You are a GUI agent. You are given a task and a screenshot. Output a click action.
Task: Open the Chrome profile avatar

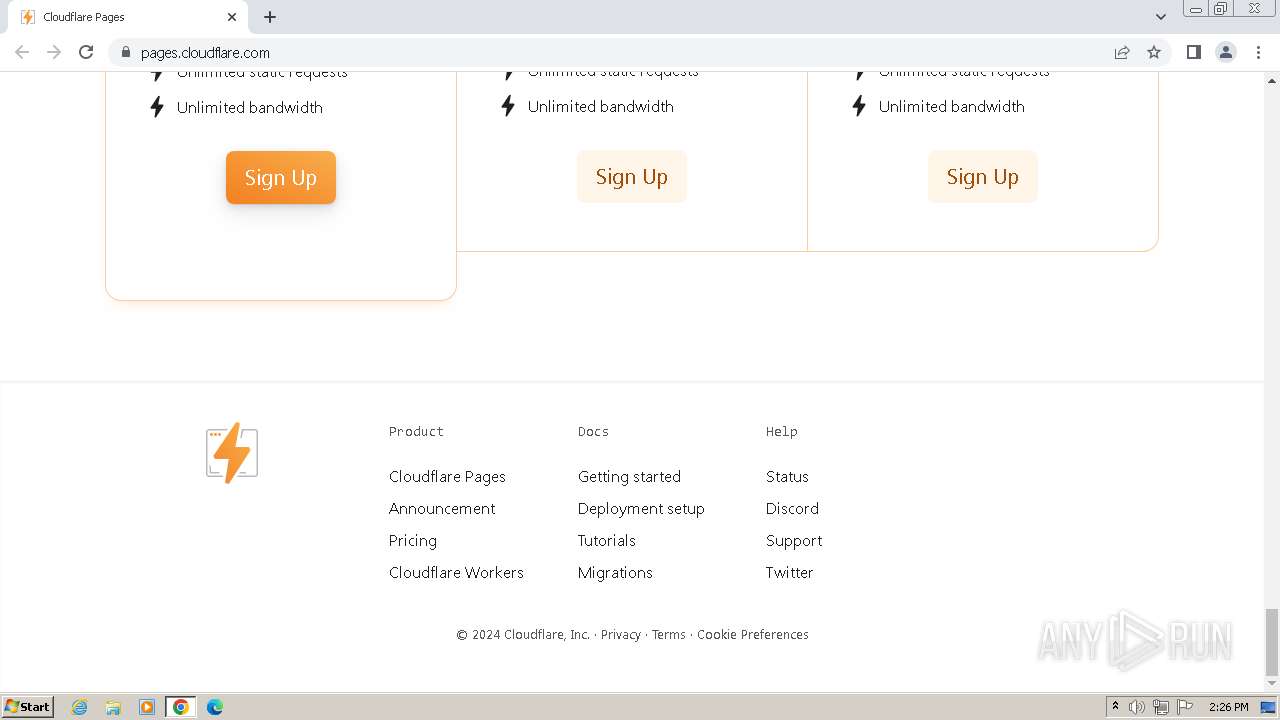click(1226, 52)
